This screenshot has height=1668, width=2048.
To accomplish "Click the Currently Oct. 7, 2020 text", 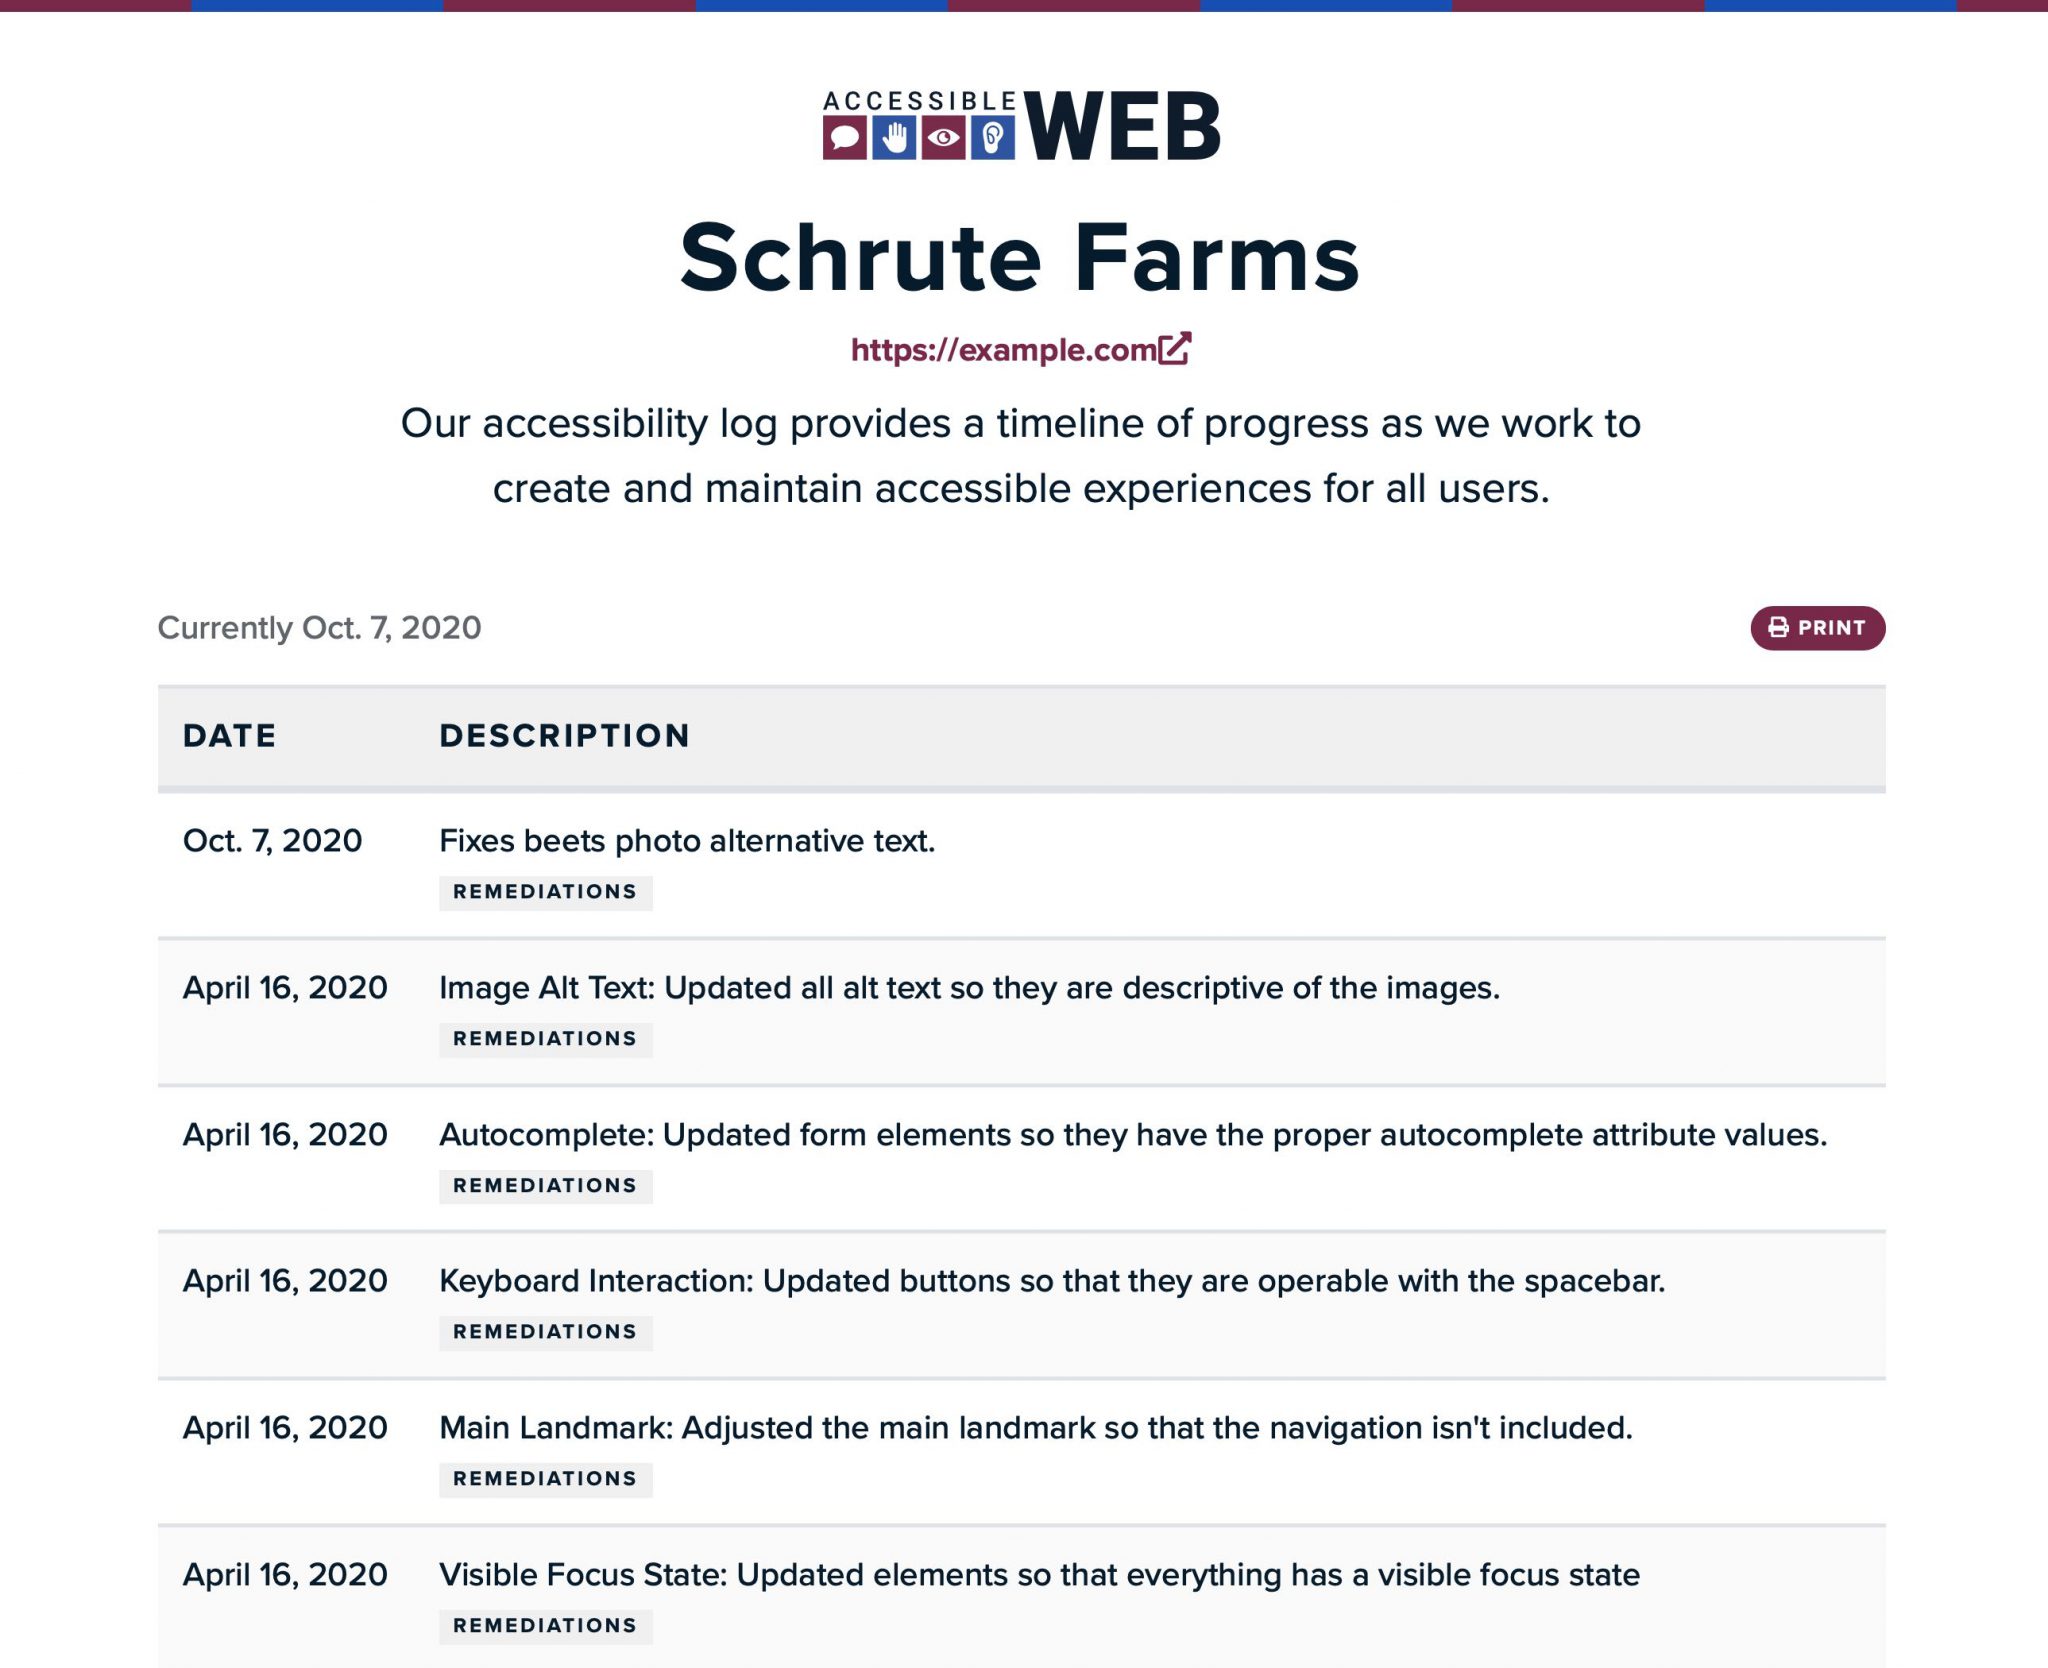I will (x=320, y=628).
